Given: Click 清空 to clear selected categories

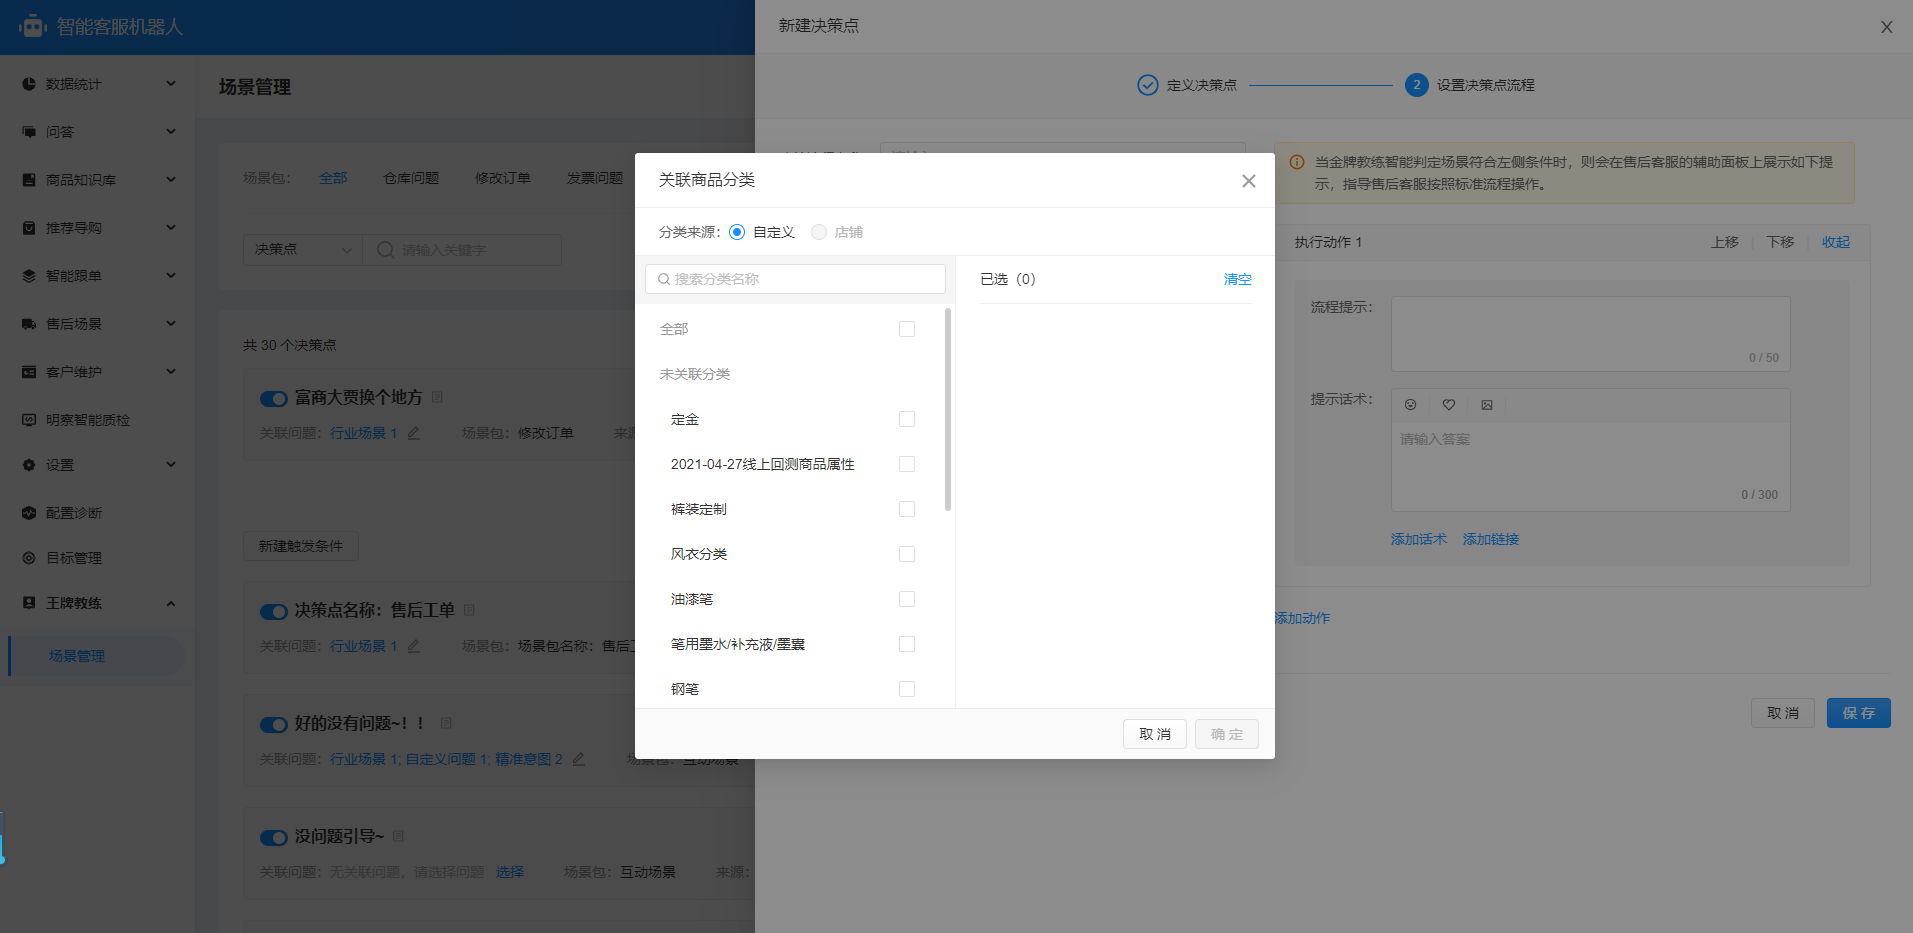Looking at the screenshot, I should (x=1238, y=279).
